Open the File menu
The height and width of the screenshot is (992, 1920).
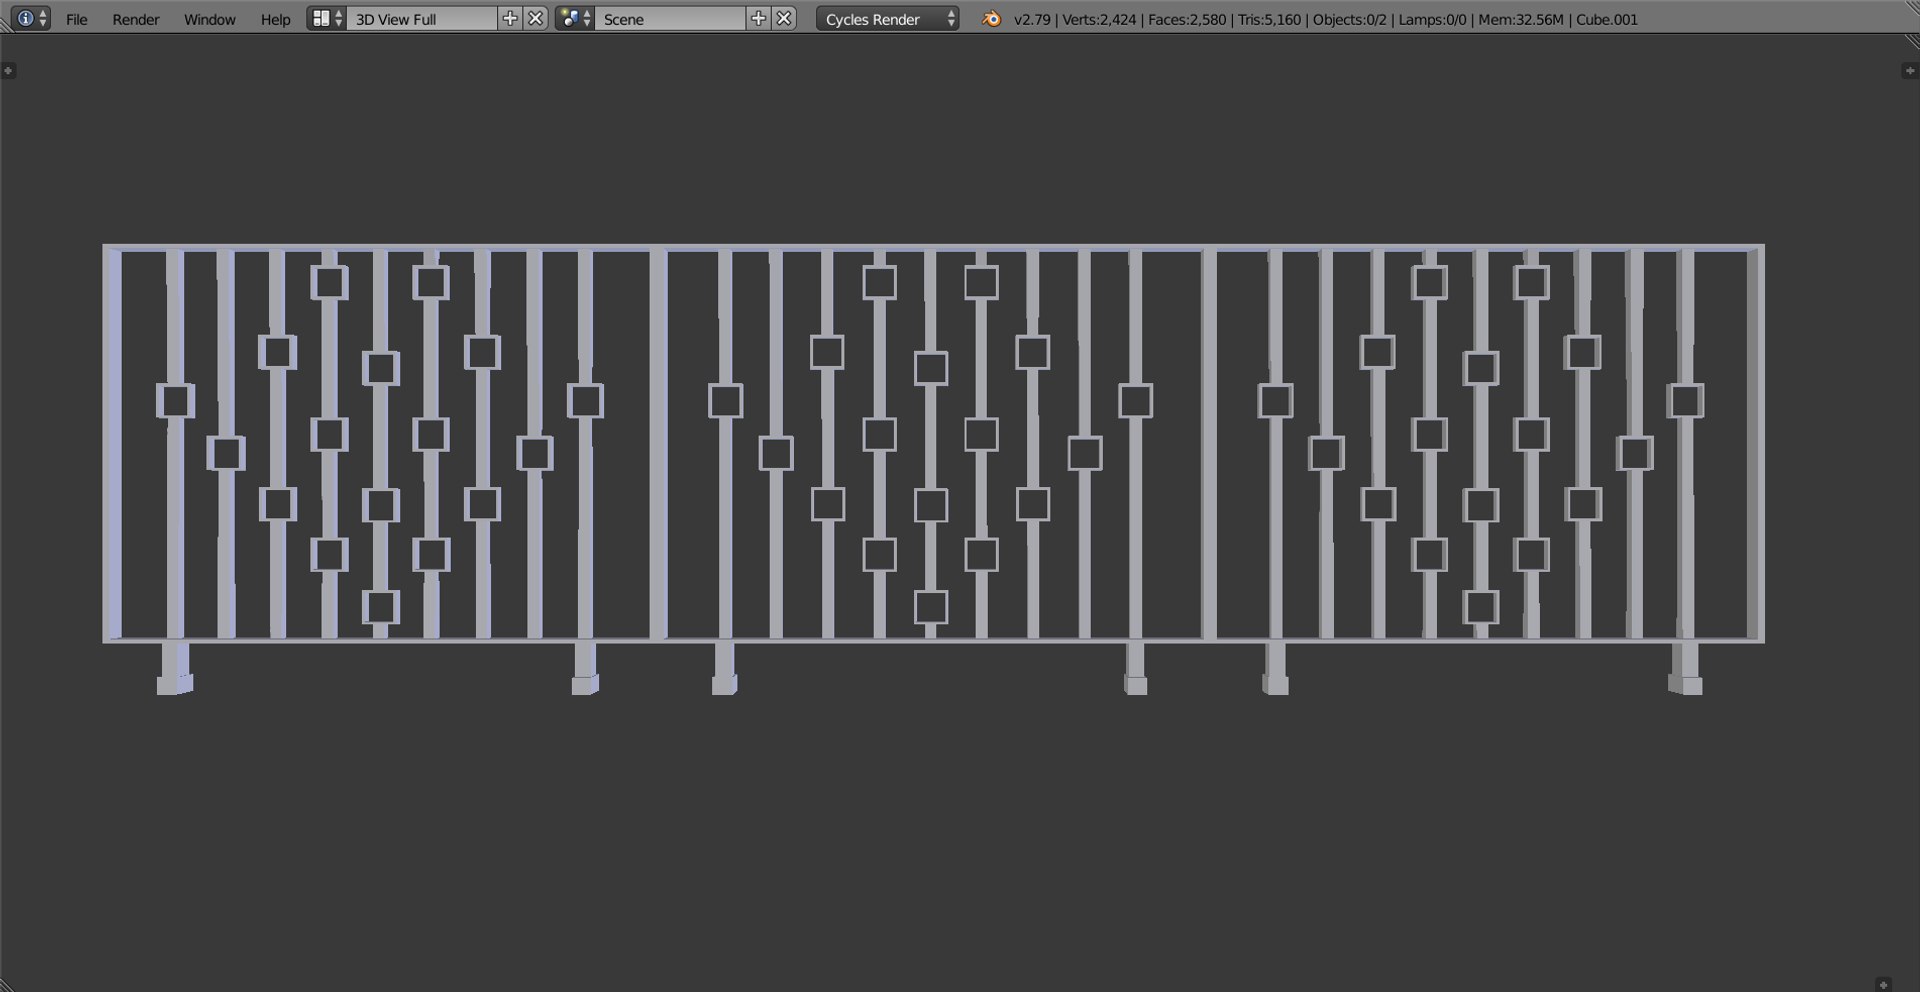tap(77, 19)
